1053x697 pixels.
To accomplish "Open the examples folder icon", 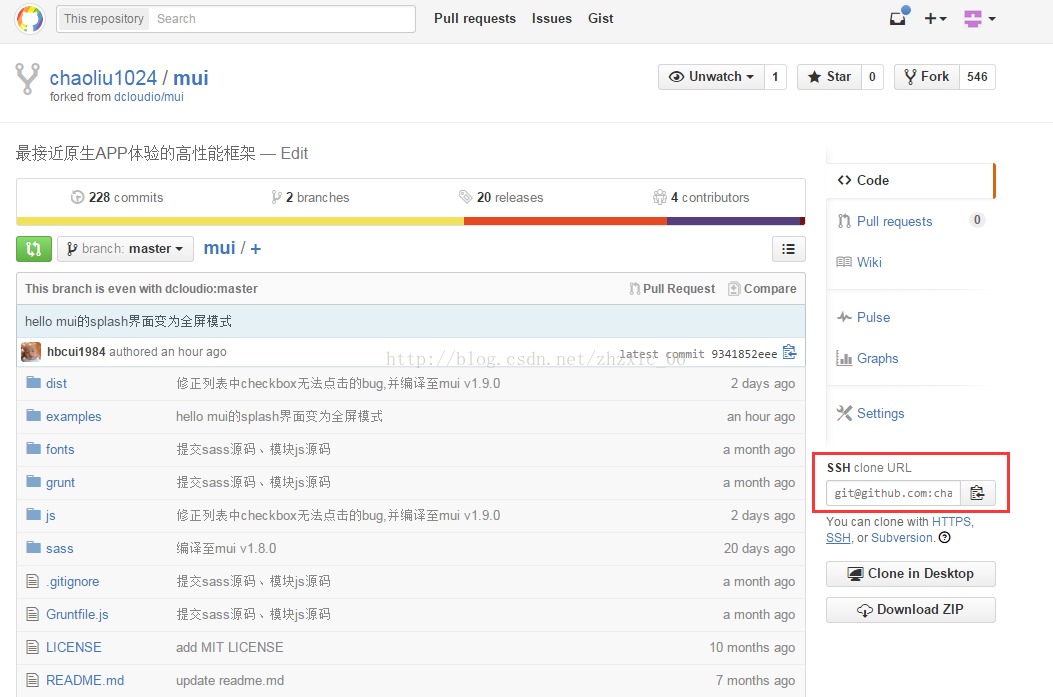I will [34, 416].
